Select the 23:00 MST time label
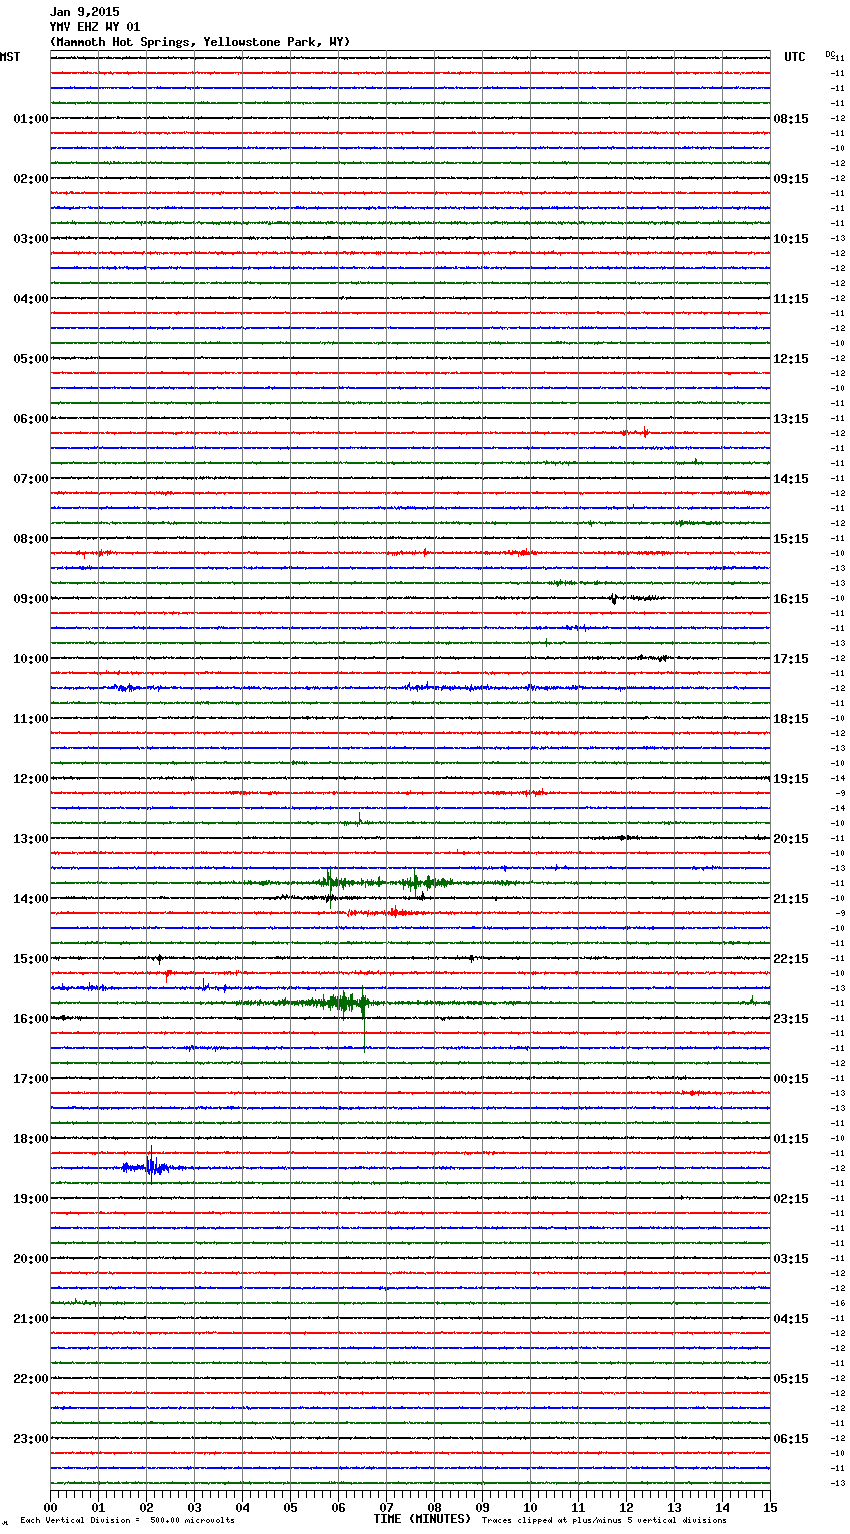Viewport: 850px width, 1534px height. point(31,1439)
